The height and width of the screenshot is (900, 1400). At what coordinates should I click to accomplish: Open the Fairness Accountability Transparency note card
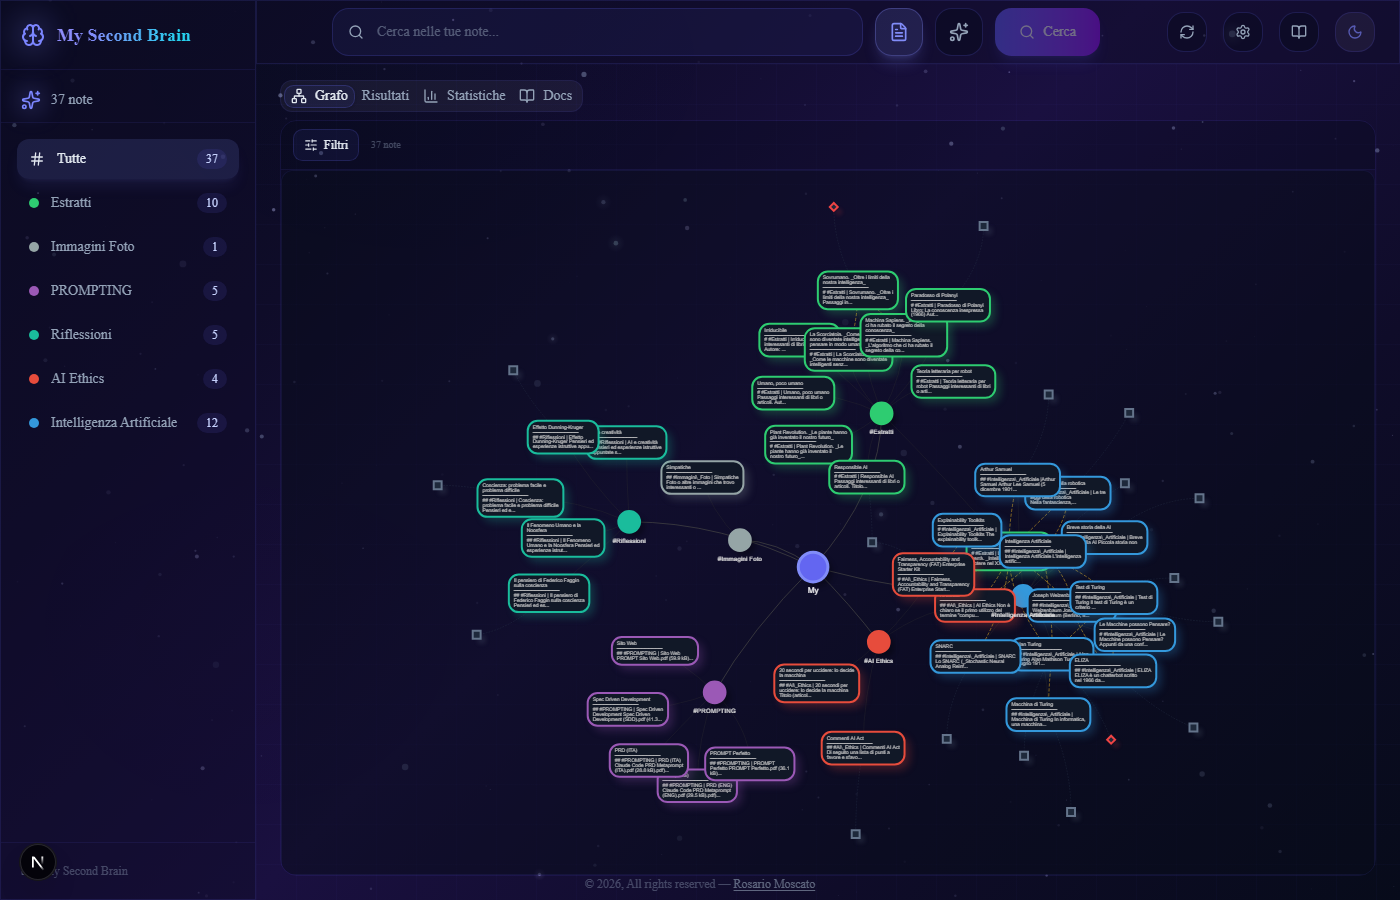tap(933, 574)
